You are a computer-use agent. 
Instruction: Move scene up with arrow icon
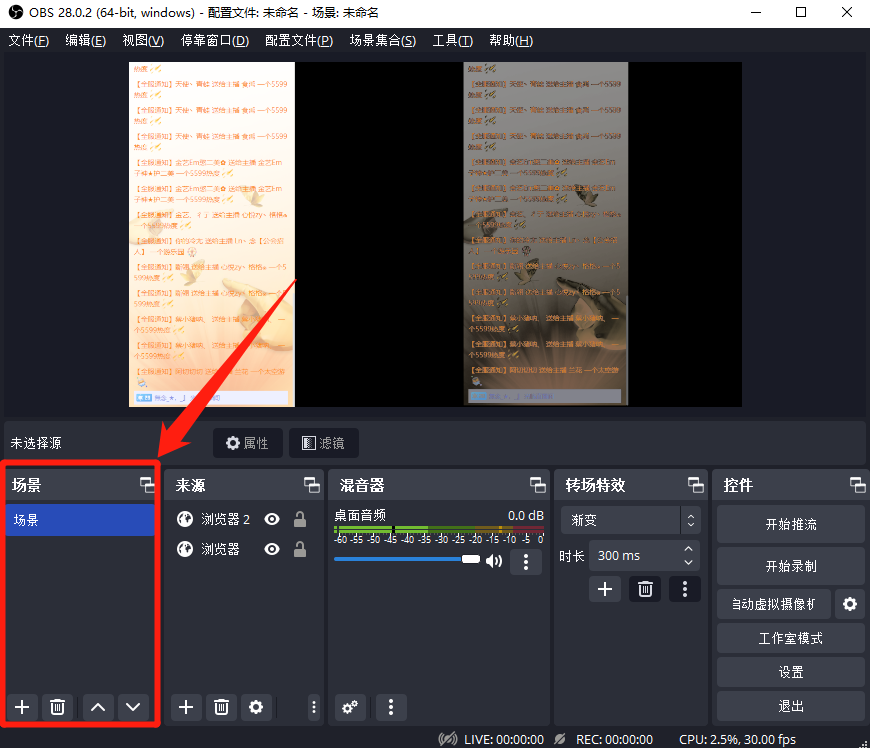[98, 707]
